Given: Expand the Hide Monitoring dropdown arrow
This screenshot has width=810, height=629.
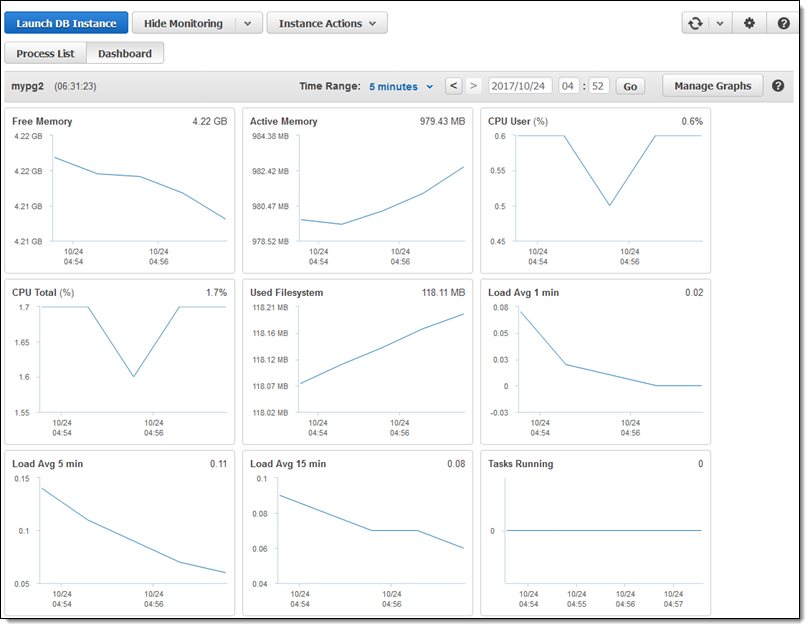Looking at the screenshot, I should click(249, 23).
